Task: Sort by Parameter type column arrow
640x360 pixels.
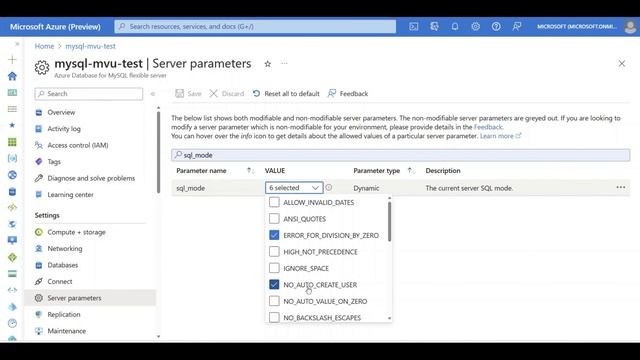Action: 410,171
